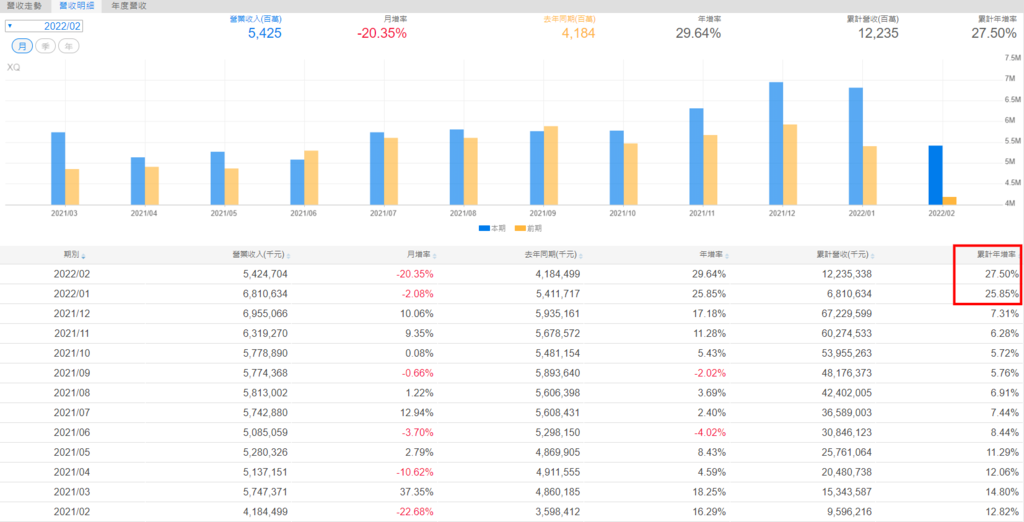Select the 營收明細 tab
The width and height of the screenshot is (1024, 522).
(76, 5)
